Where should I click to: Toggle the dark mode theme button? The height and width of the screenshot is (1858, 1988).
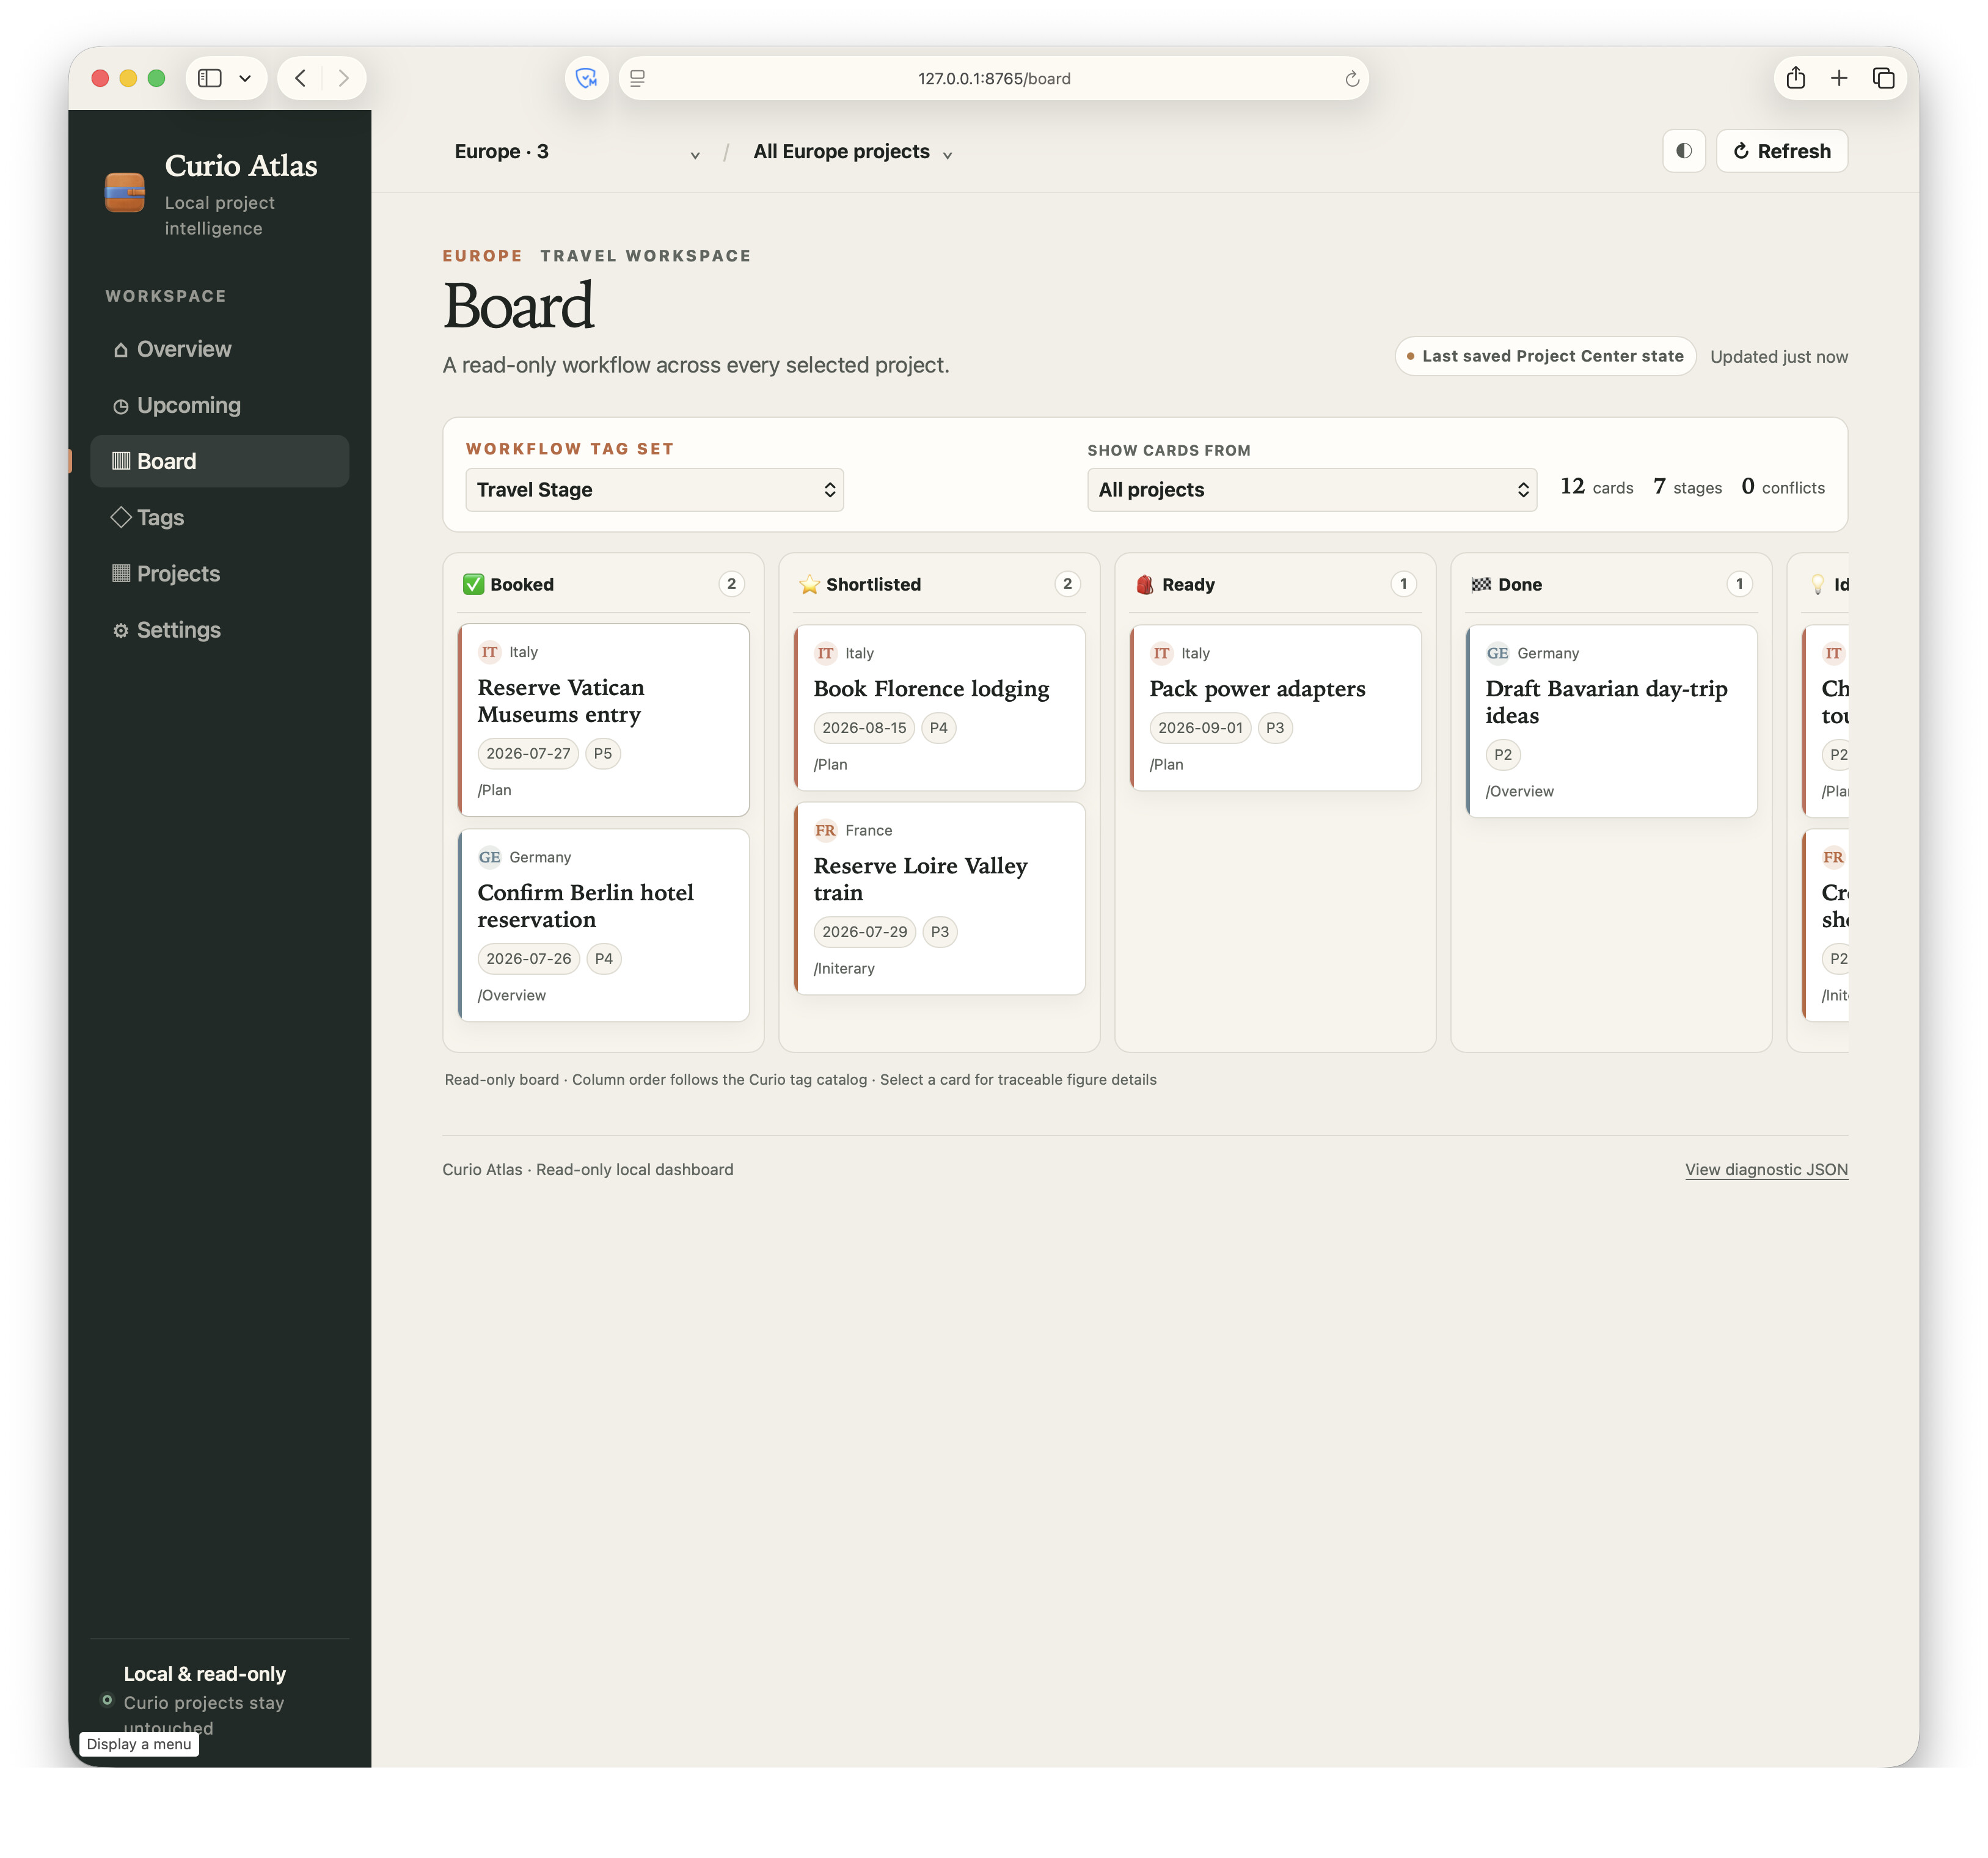click(1684, 151)
